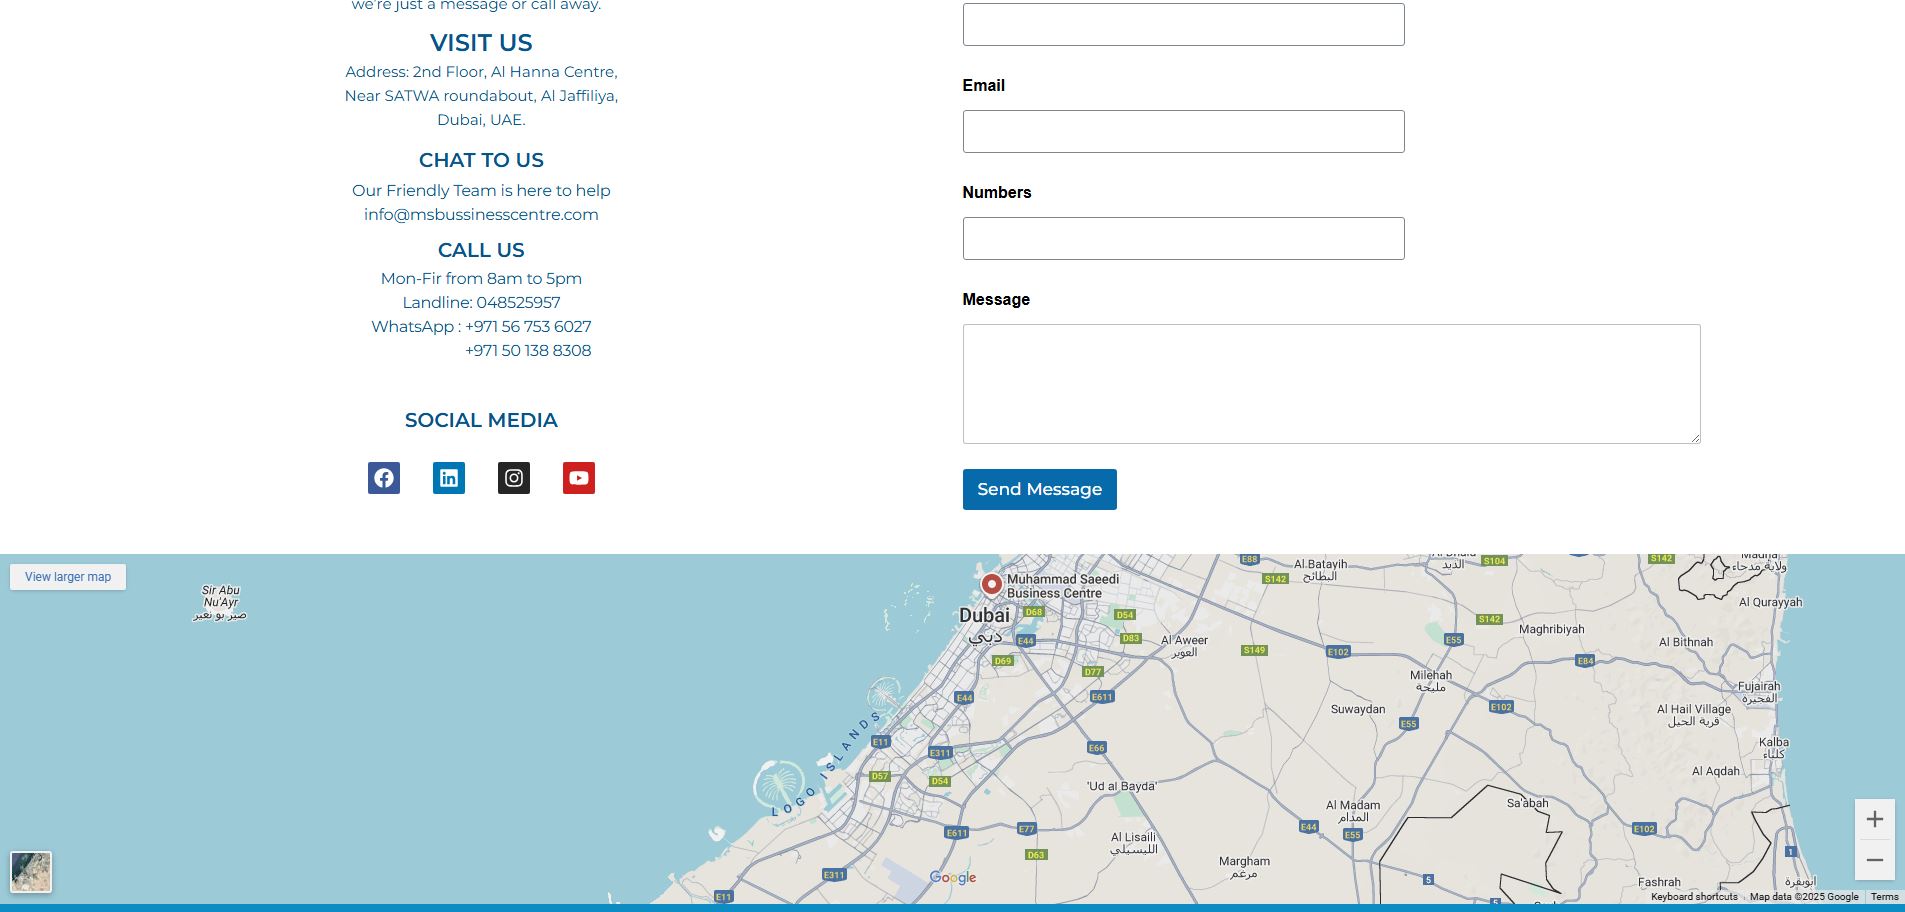
Task: Click the Send Message button
Action: click(1039, 489)
